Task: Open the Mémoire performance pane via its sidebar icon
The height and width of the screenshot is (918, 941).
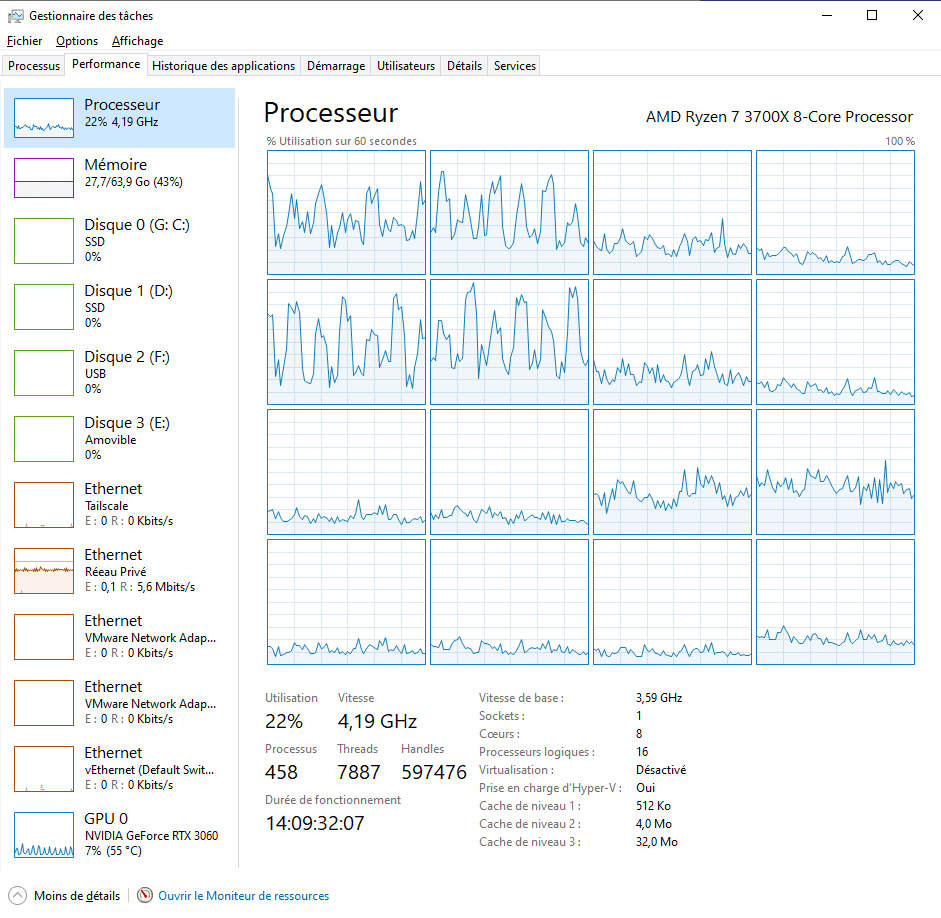Action: (43, 177)
